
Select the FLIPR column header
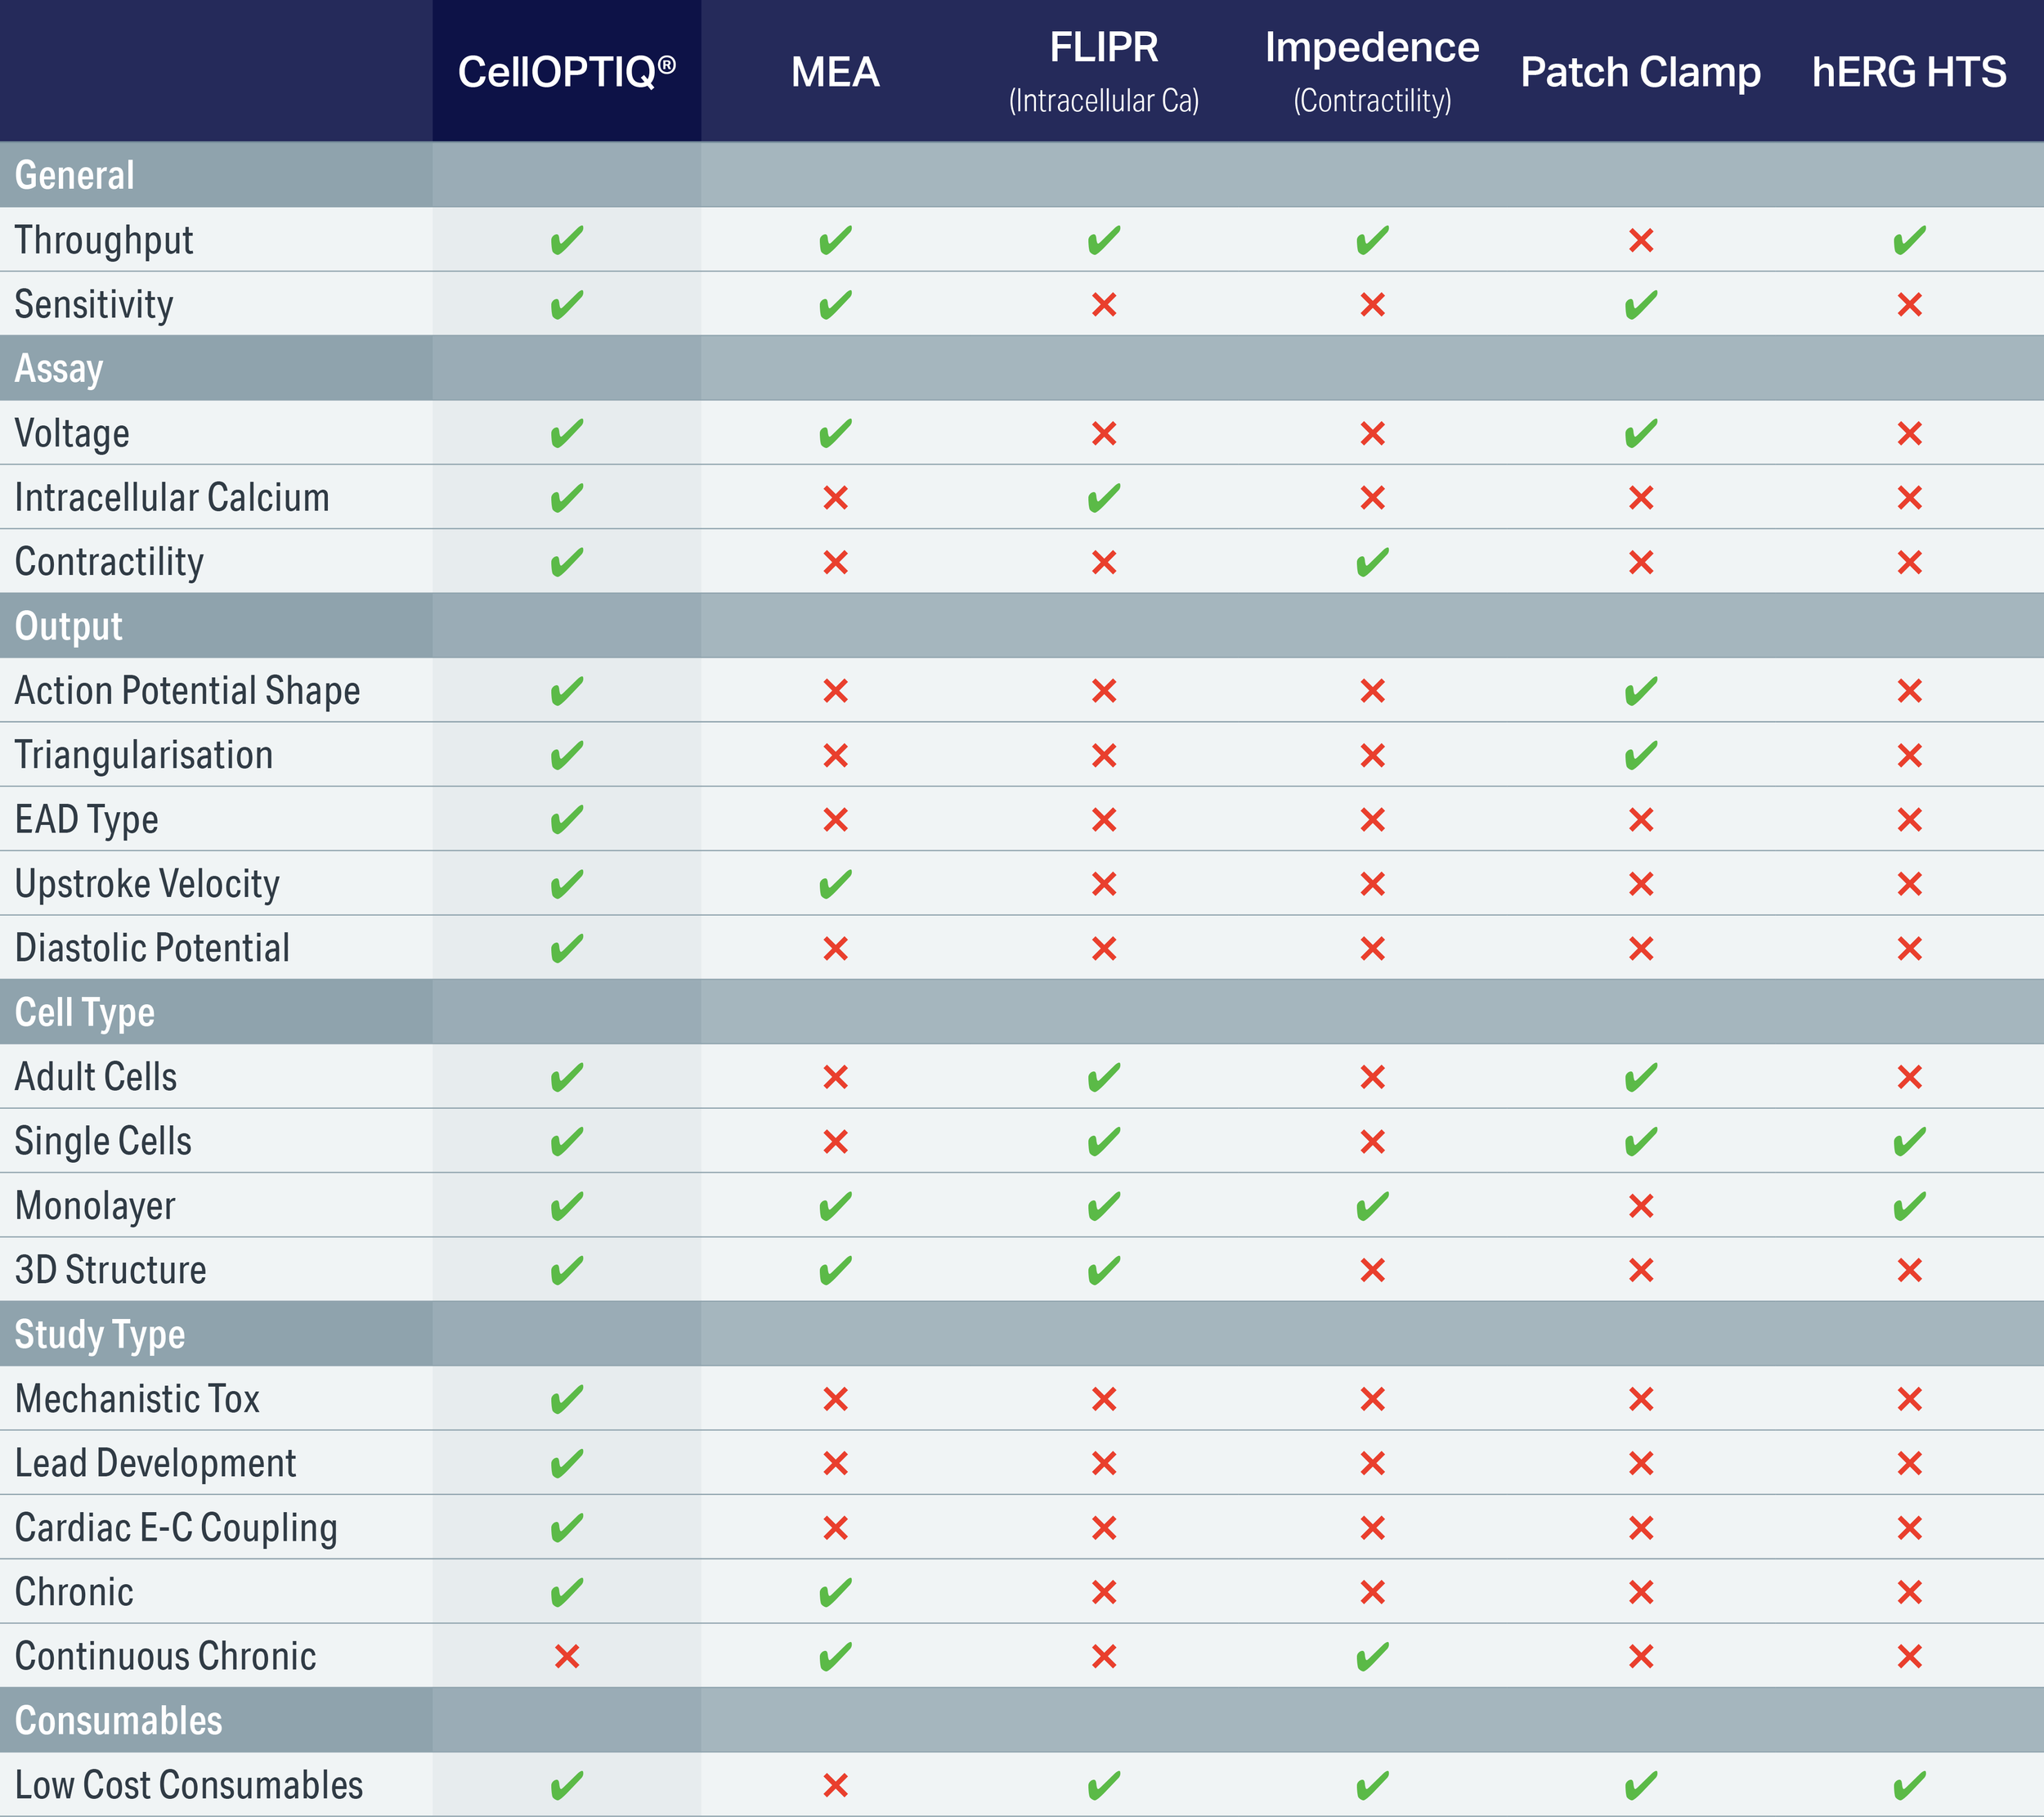1104,72
